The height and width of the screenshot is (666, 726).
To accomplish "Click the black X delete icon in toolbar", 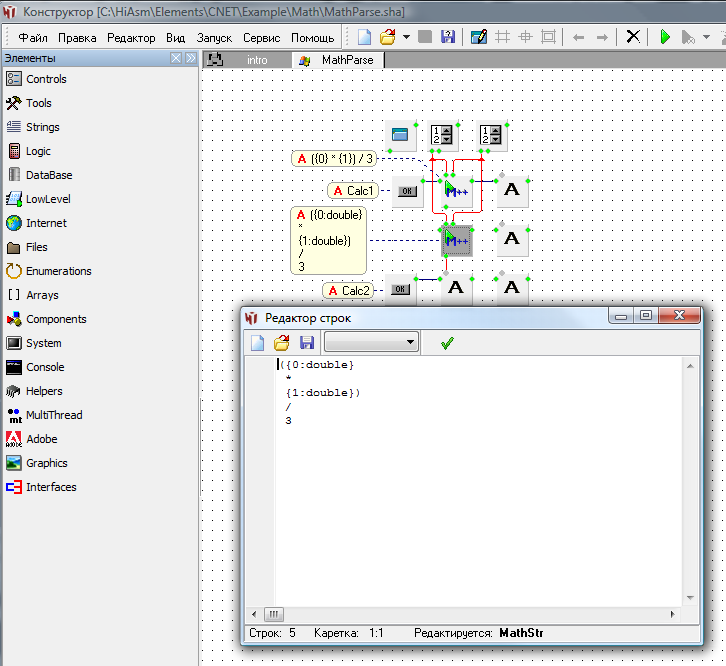I will tap(633, 37).
